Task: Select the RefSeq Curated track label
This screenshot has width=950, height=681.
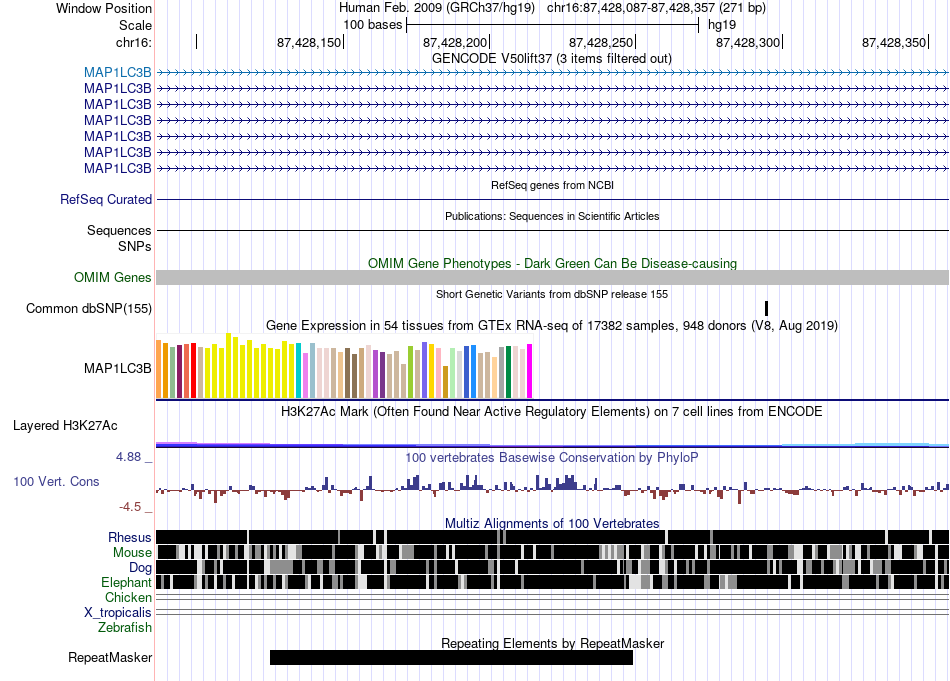Action: tap(106, 199)
